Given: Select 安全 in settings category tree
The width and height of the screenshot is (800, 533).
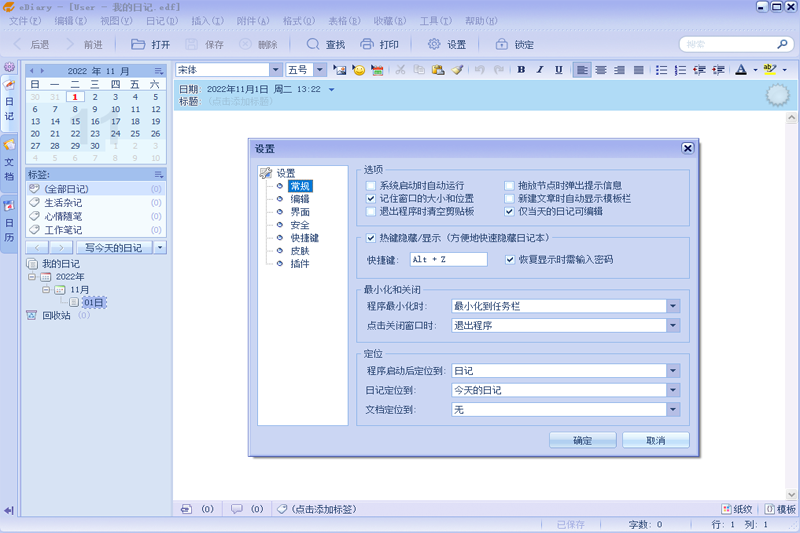Looking at the screenshot, I should [x=299, y=225].
